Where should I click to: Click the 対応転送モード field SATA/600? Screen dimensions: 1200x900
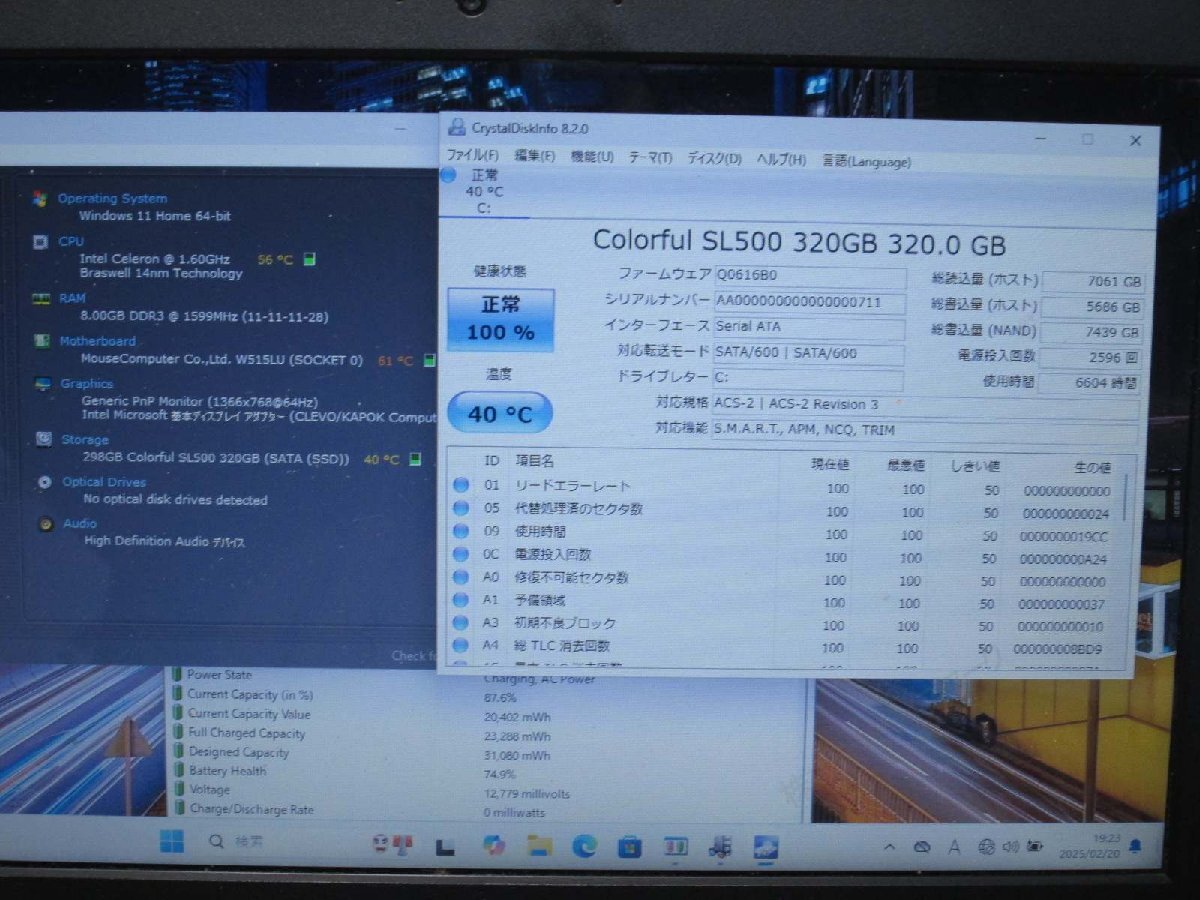(x=809, y=353)
